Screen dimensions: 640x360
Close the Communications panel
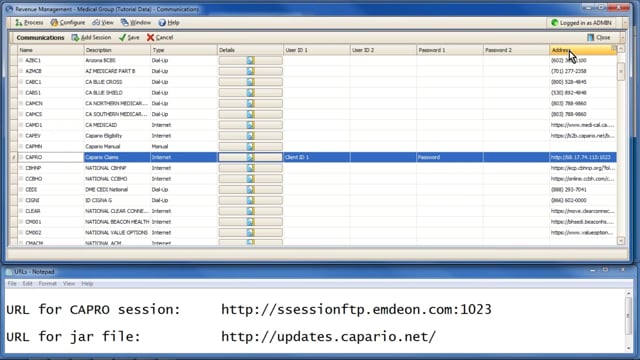pyautogui.click(x=599, y=38)
